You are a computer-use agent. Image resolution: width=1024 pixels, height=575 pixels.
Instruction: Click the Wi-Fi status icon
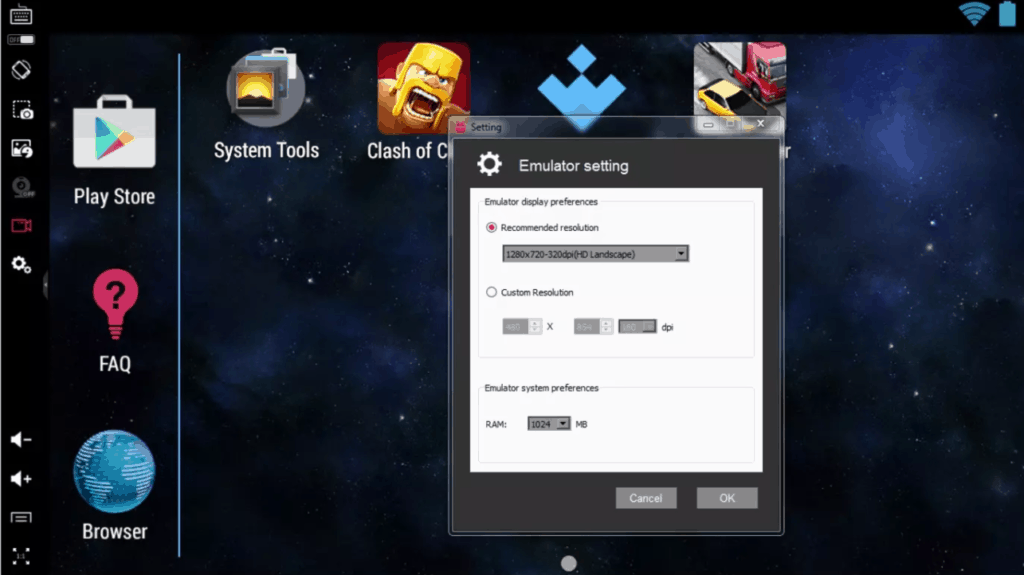click(974, 13)
